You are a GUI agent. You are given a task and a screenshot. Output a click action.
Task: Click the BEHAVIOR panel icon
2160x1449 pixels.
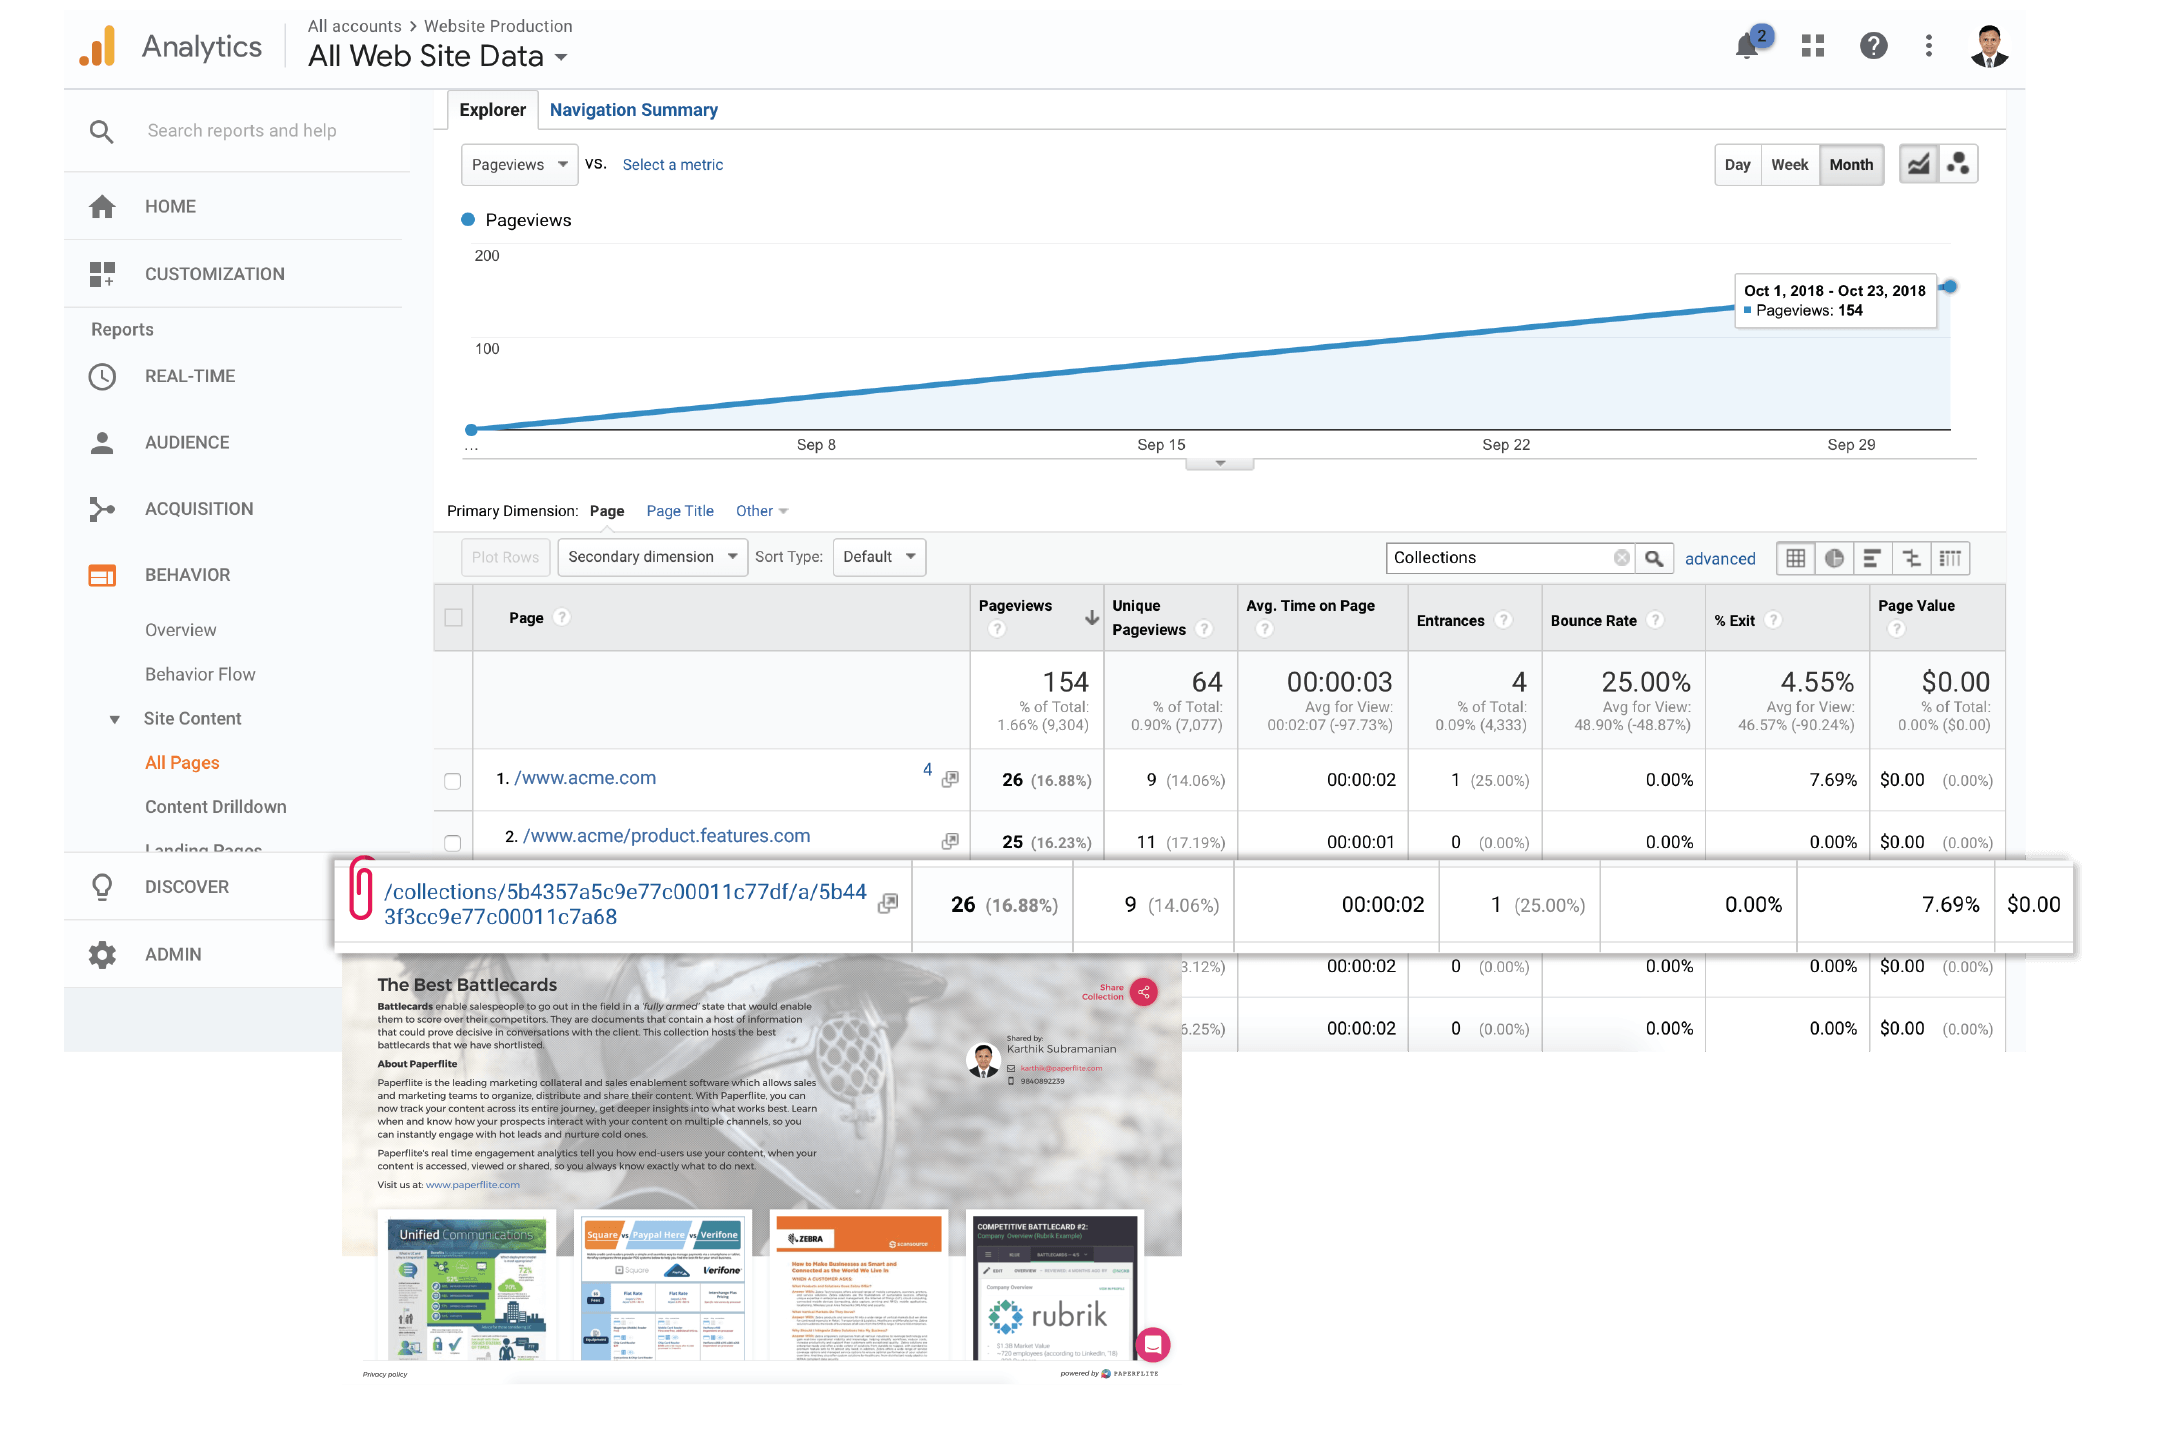point(102,575)
